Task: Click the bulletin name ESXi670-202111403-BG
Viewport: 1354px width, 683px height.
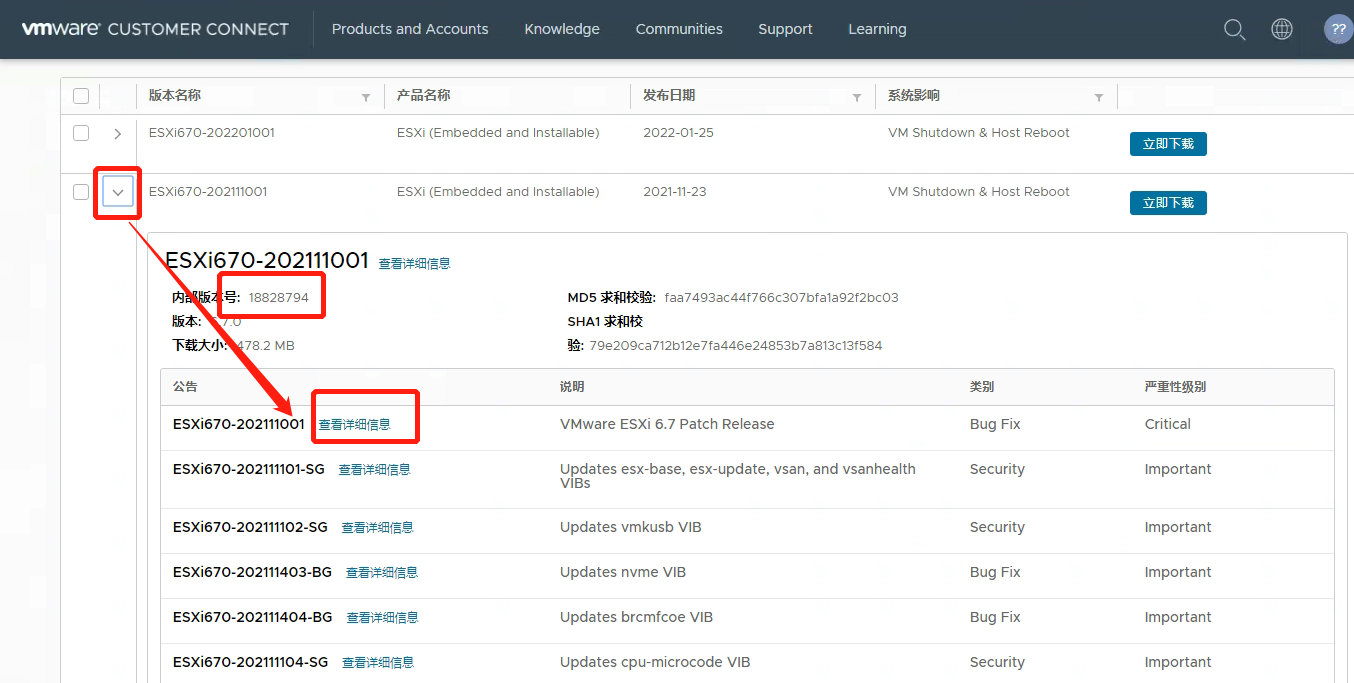Action: (x=253, y=572)
